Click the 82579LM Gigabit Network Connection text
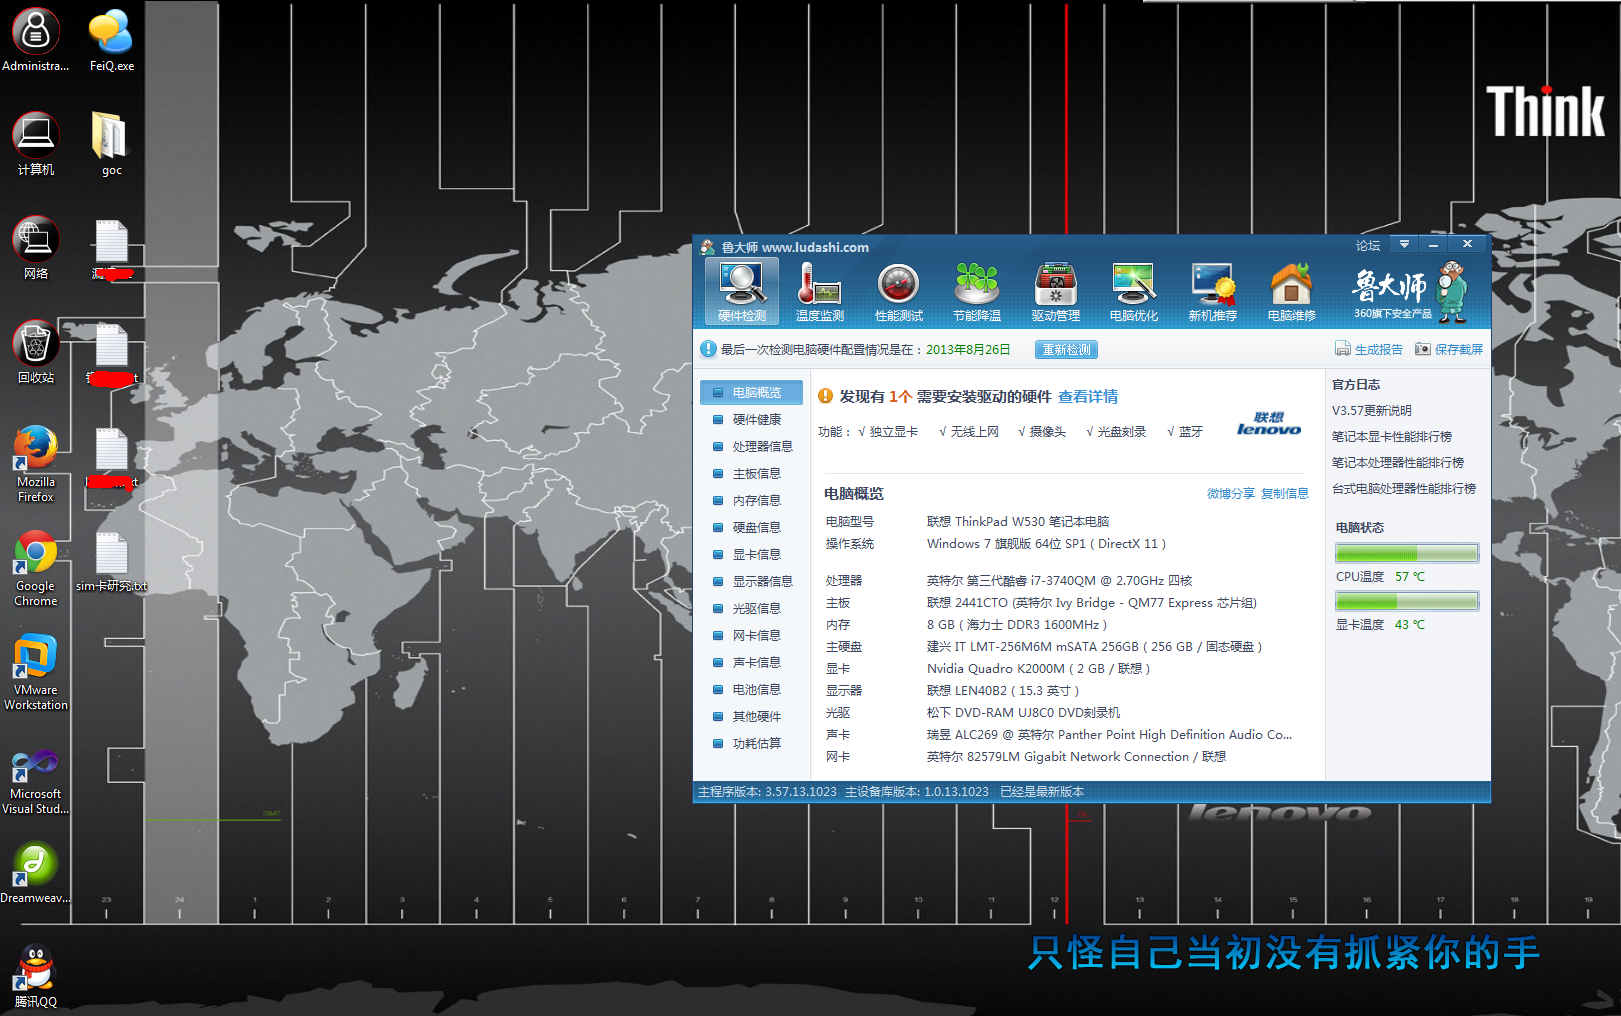1621x1016 pixels. click(x=1076, y=757)
